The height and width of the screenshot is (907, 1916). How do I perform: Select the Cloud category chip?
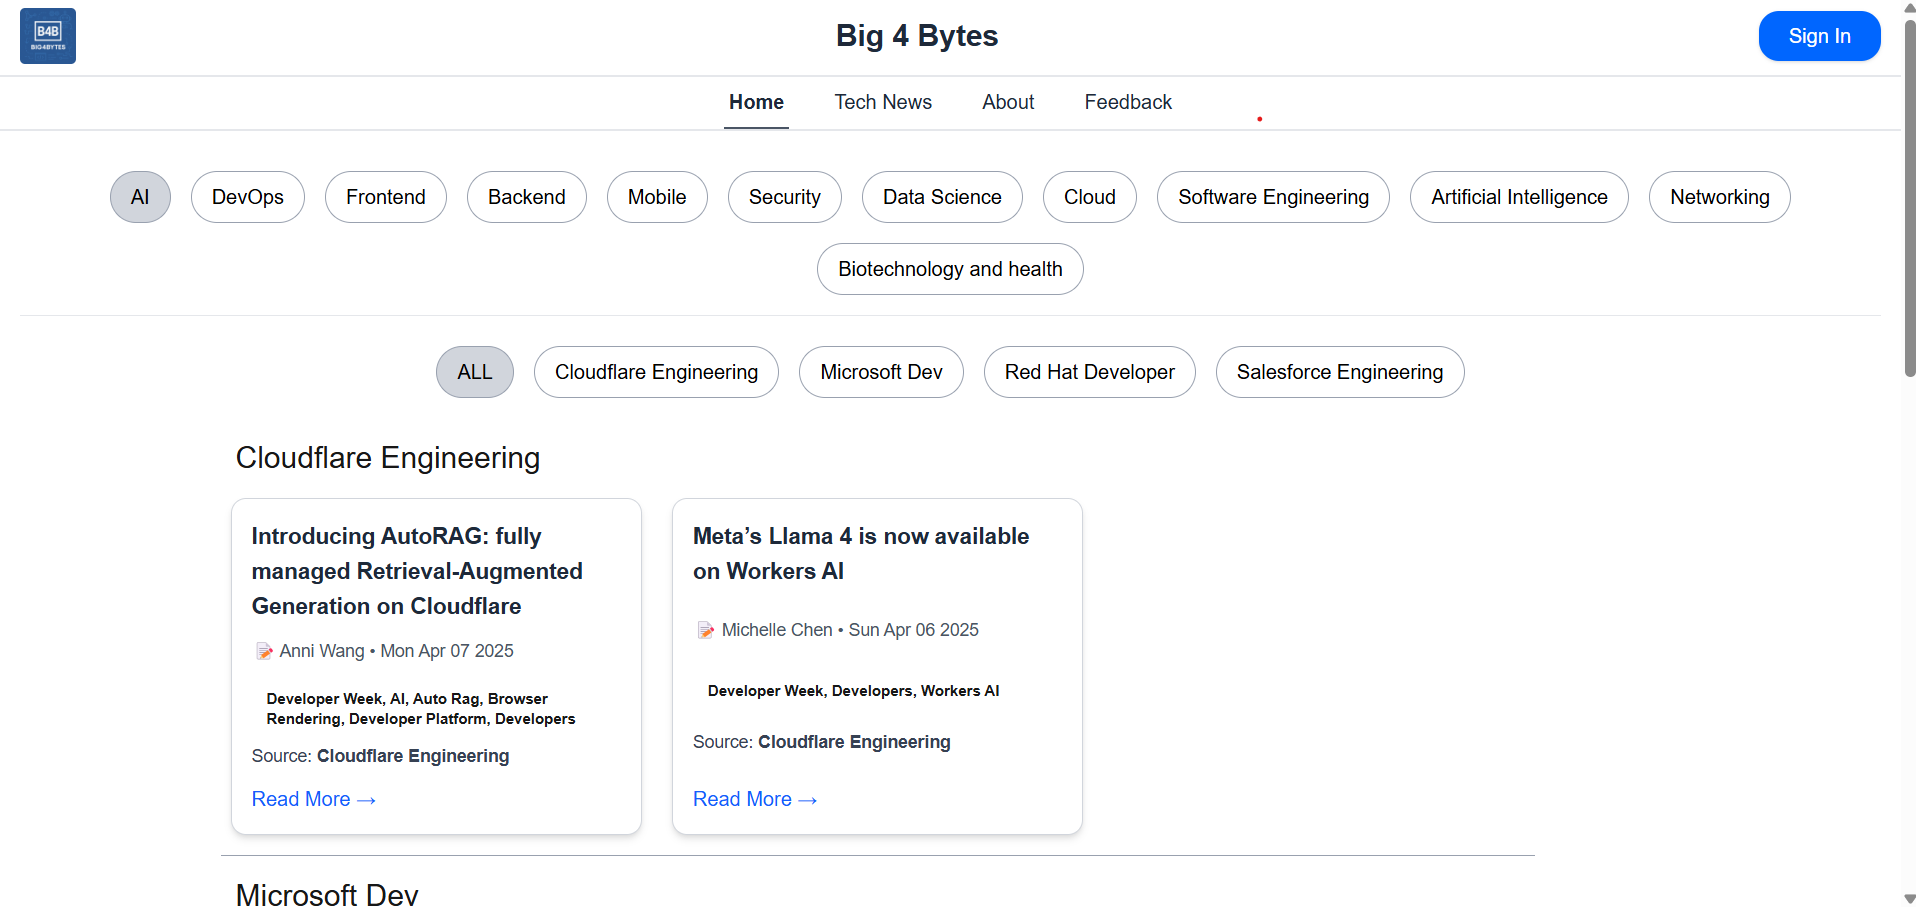(1090, 197)
